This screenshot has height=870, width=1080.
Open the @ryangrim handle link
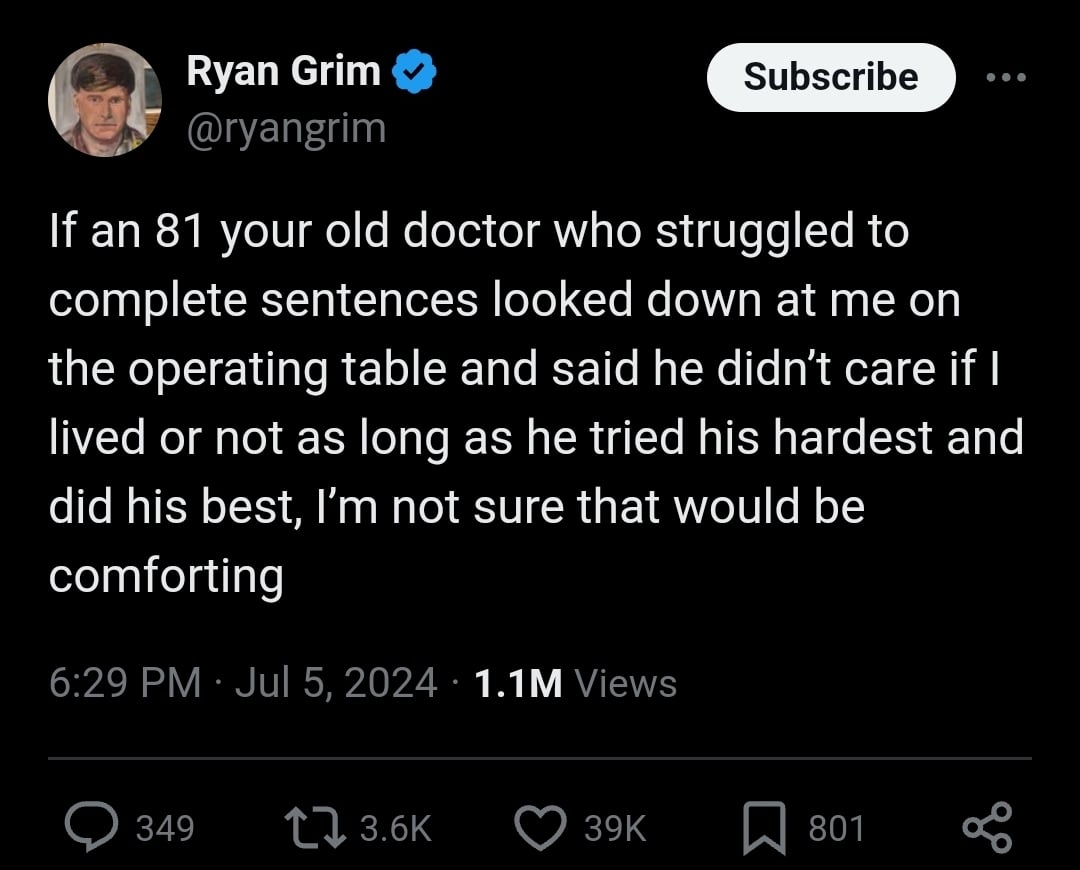(x=285, y=127)
